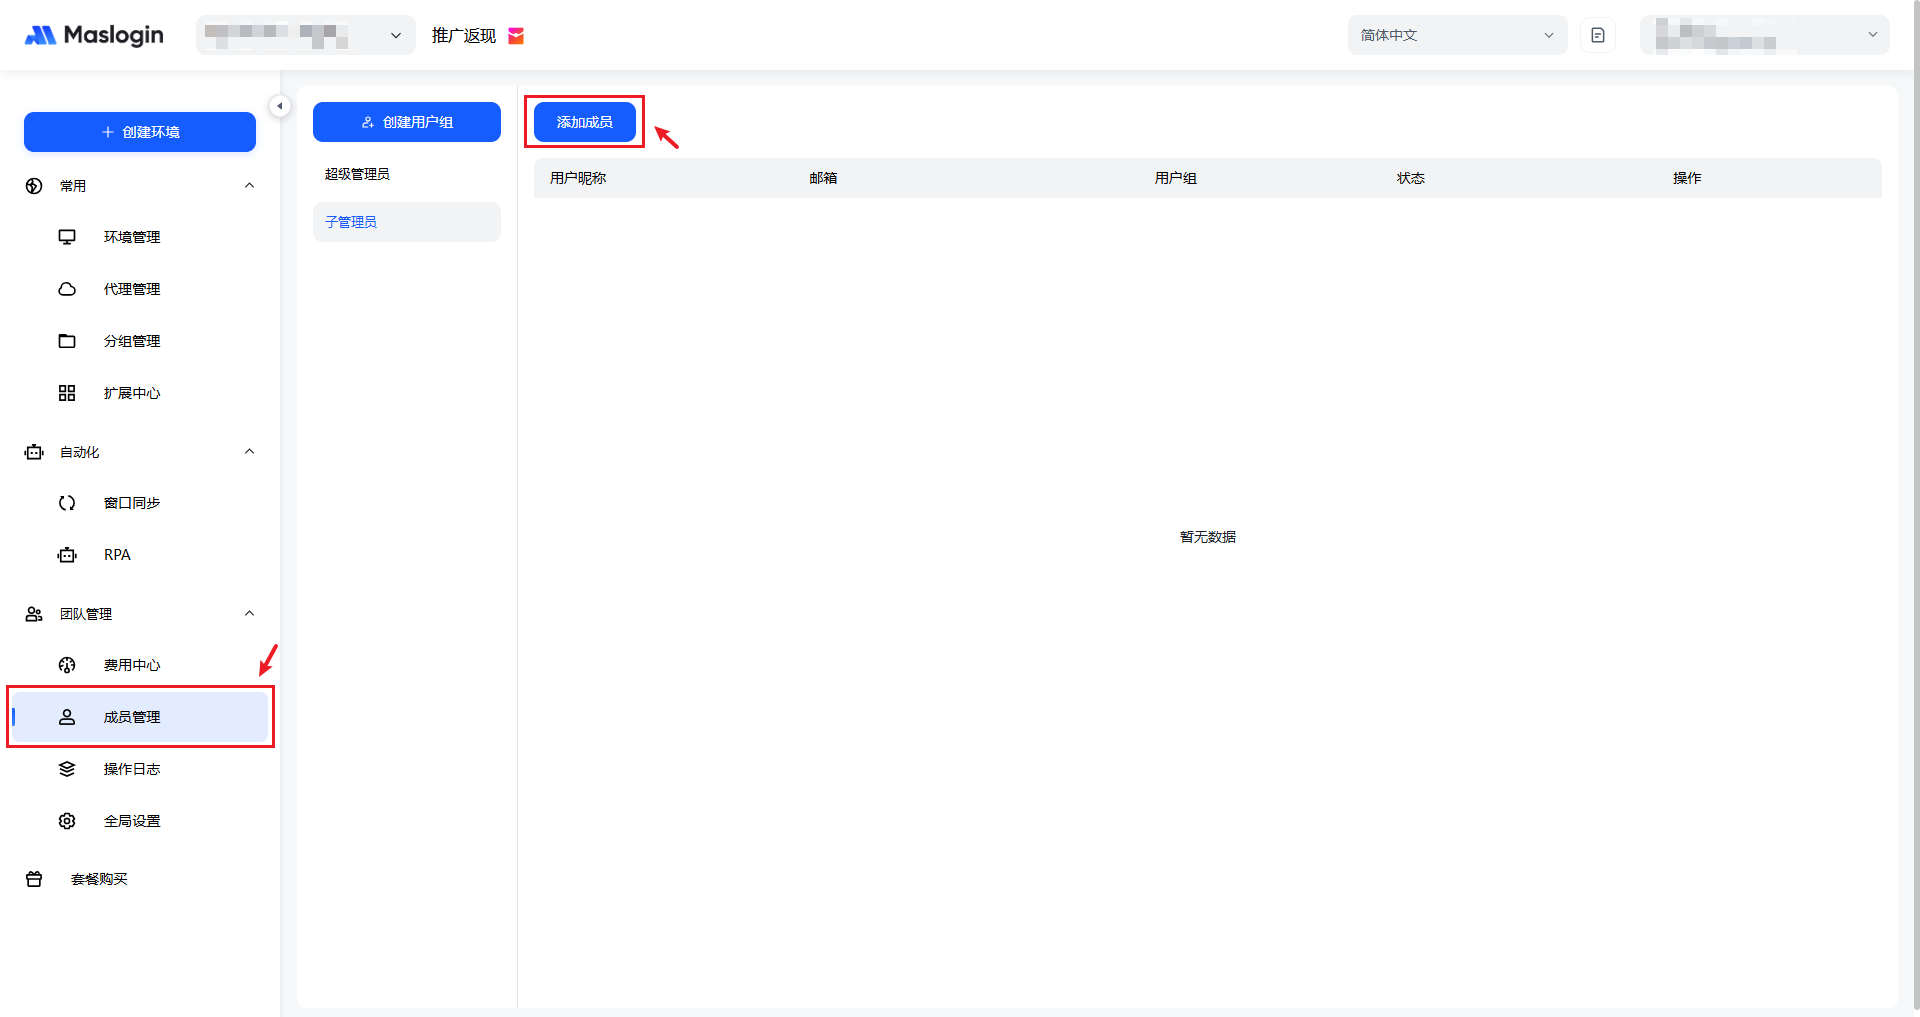This screenshot has width=1920, height=1017.
Task: Go to 费用中心 menu item
Action: click(132, 665)
